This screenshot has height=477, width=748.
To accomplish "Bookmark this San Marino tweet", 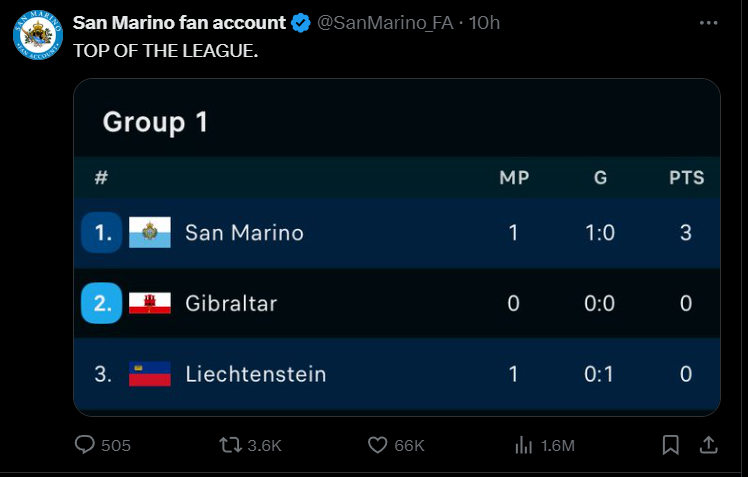I will [x=671, y=445].
